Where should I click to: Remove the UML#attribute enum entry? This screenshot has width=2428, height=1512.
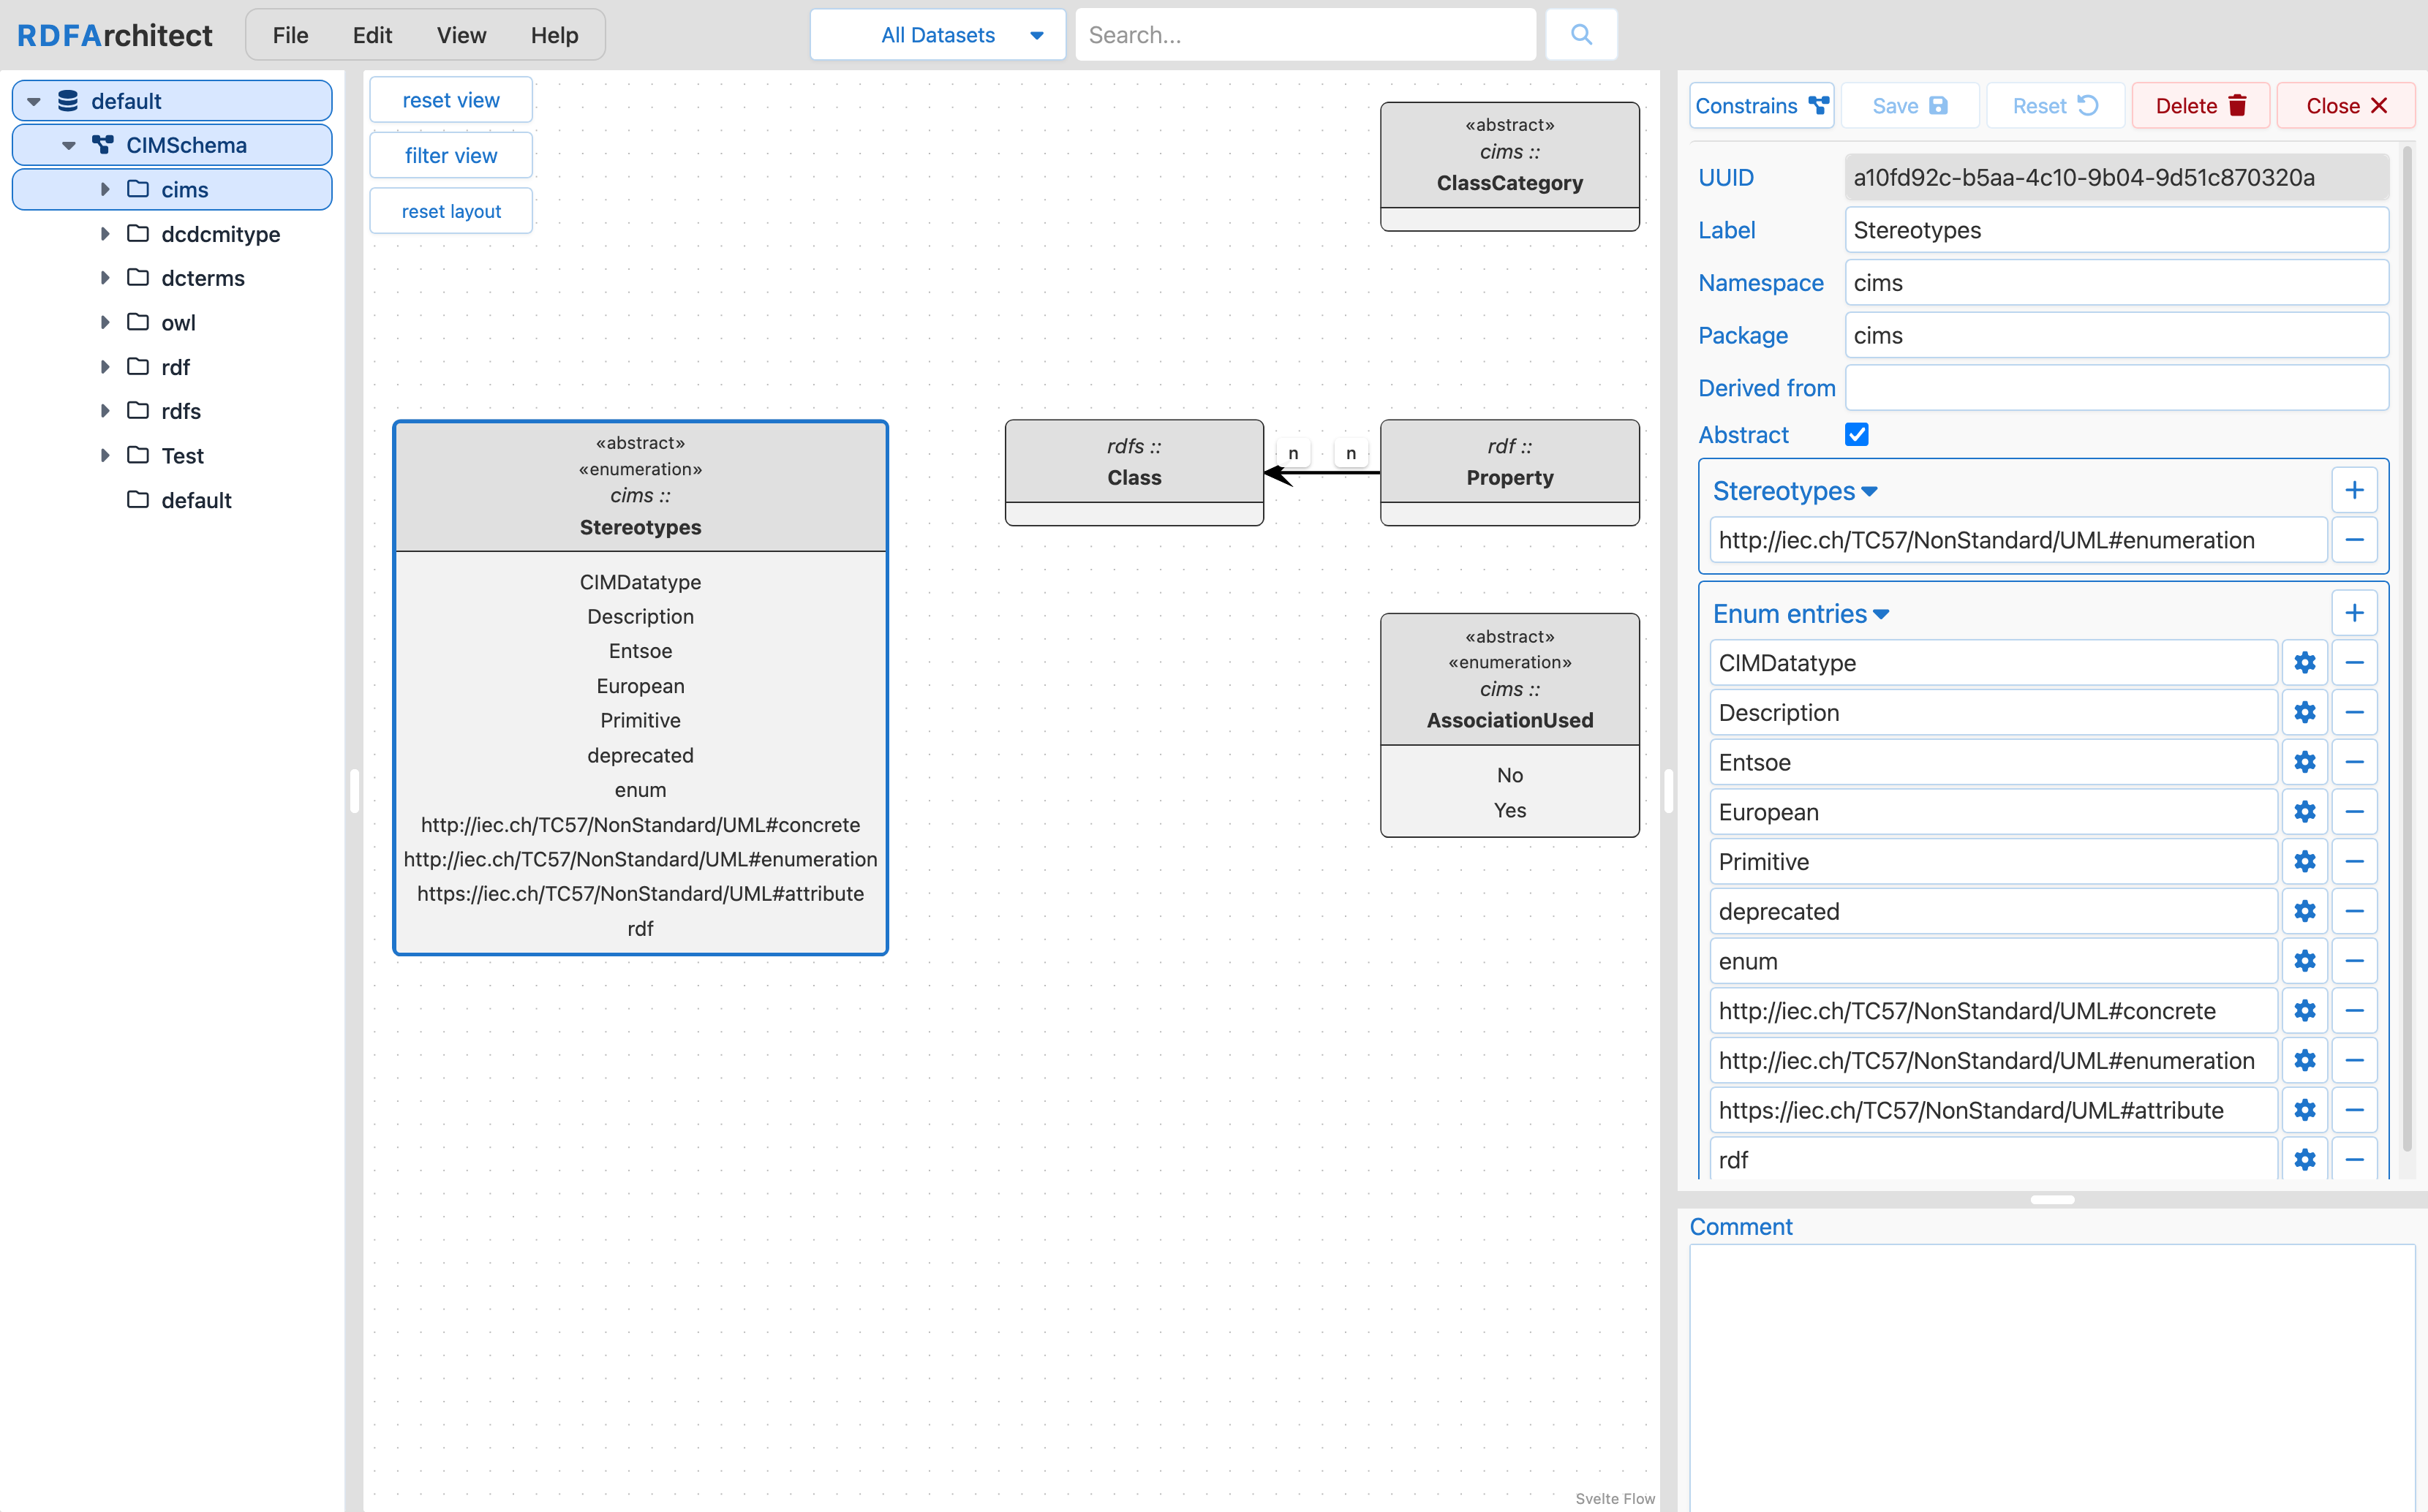coord(2354,1110)
